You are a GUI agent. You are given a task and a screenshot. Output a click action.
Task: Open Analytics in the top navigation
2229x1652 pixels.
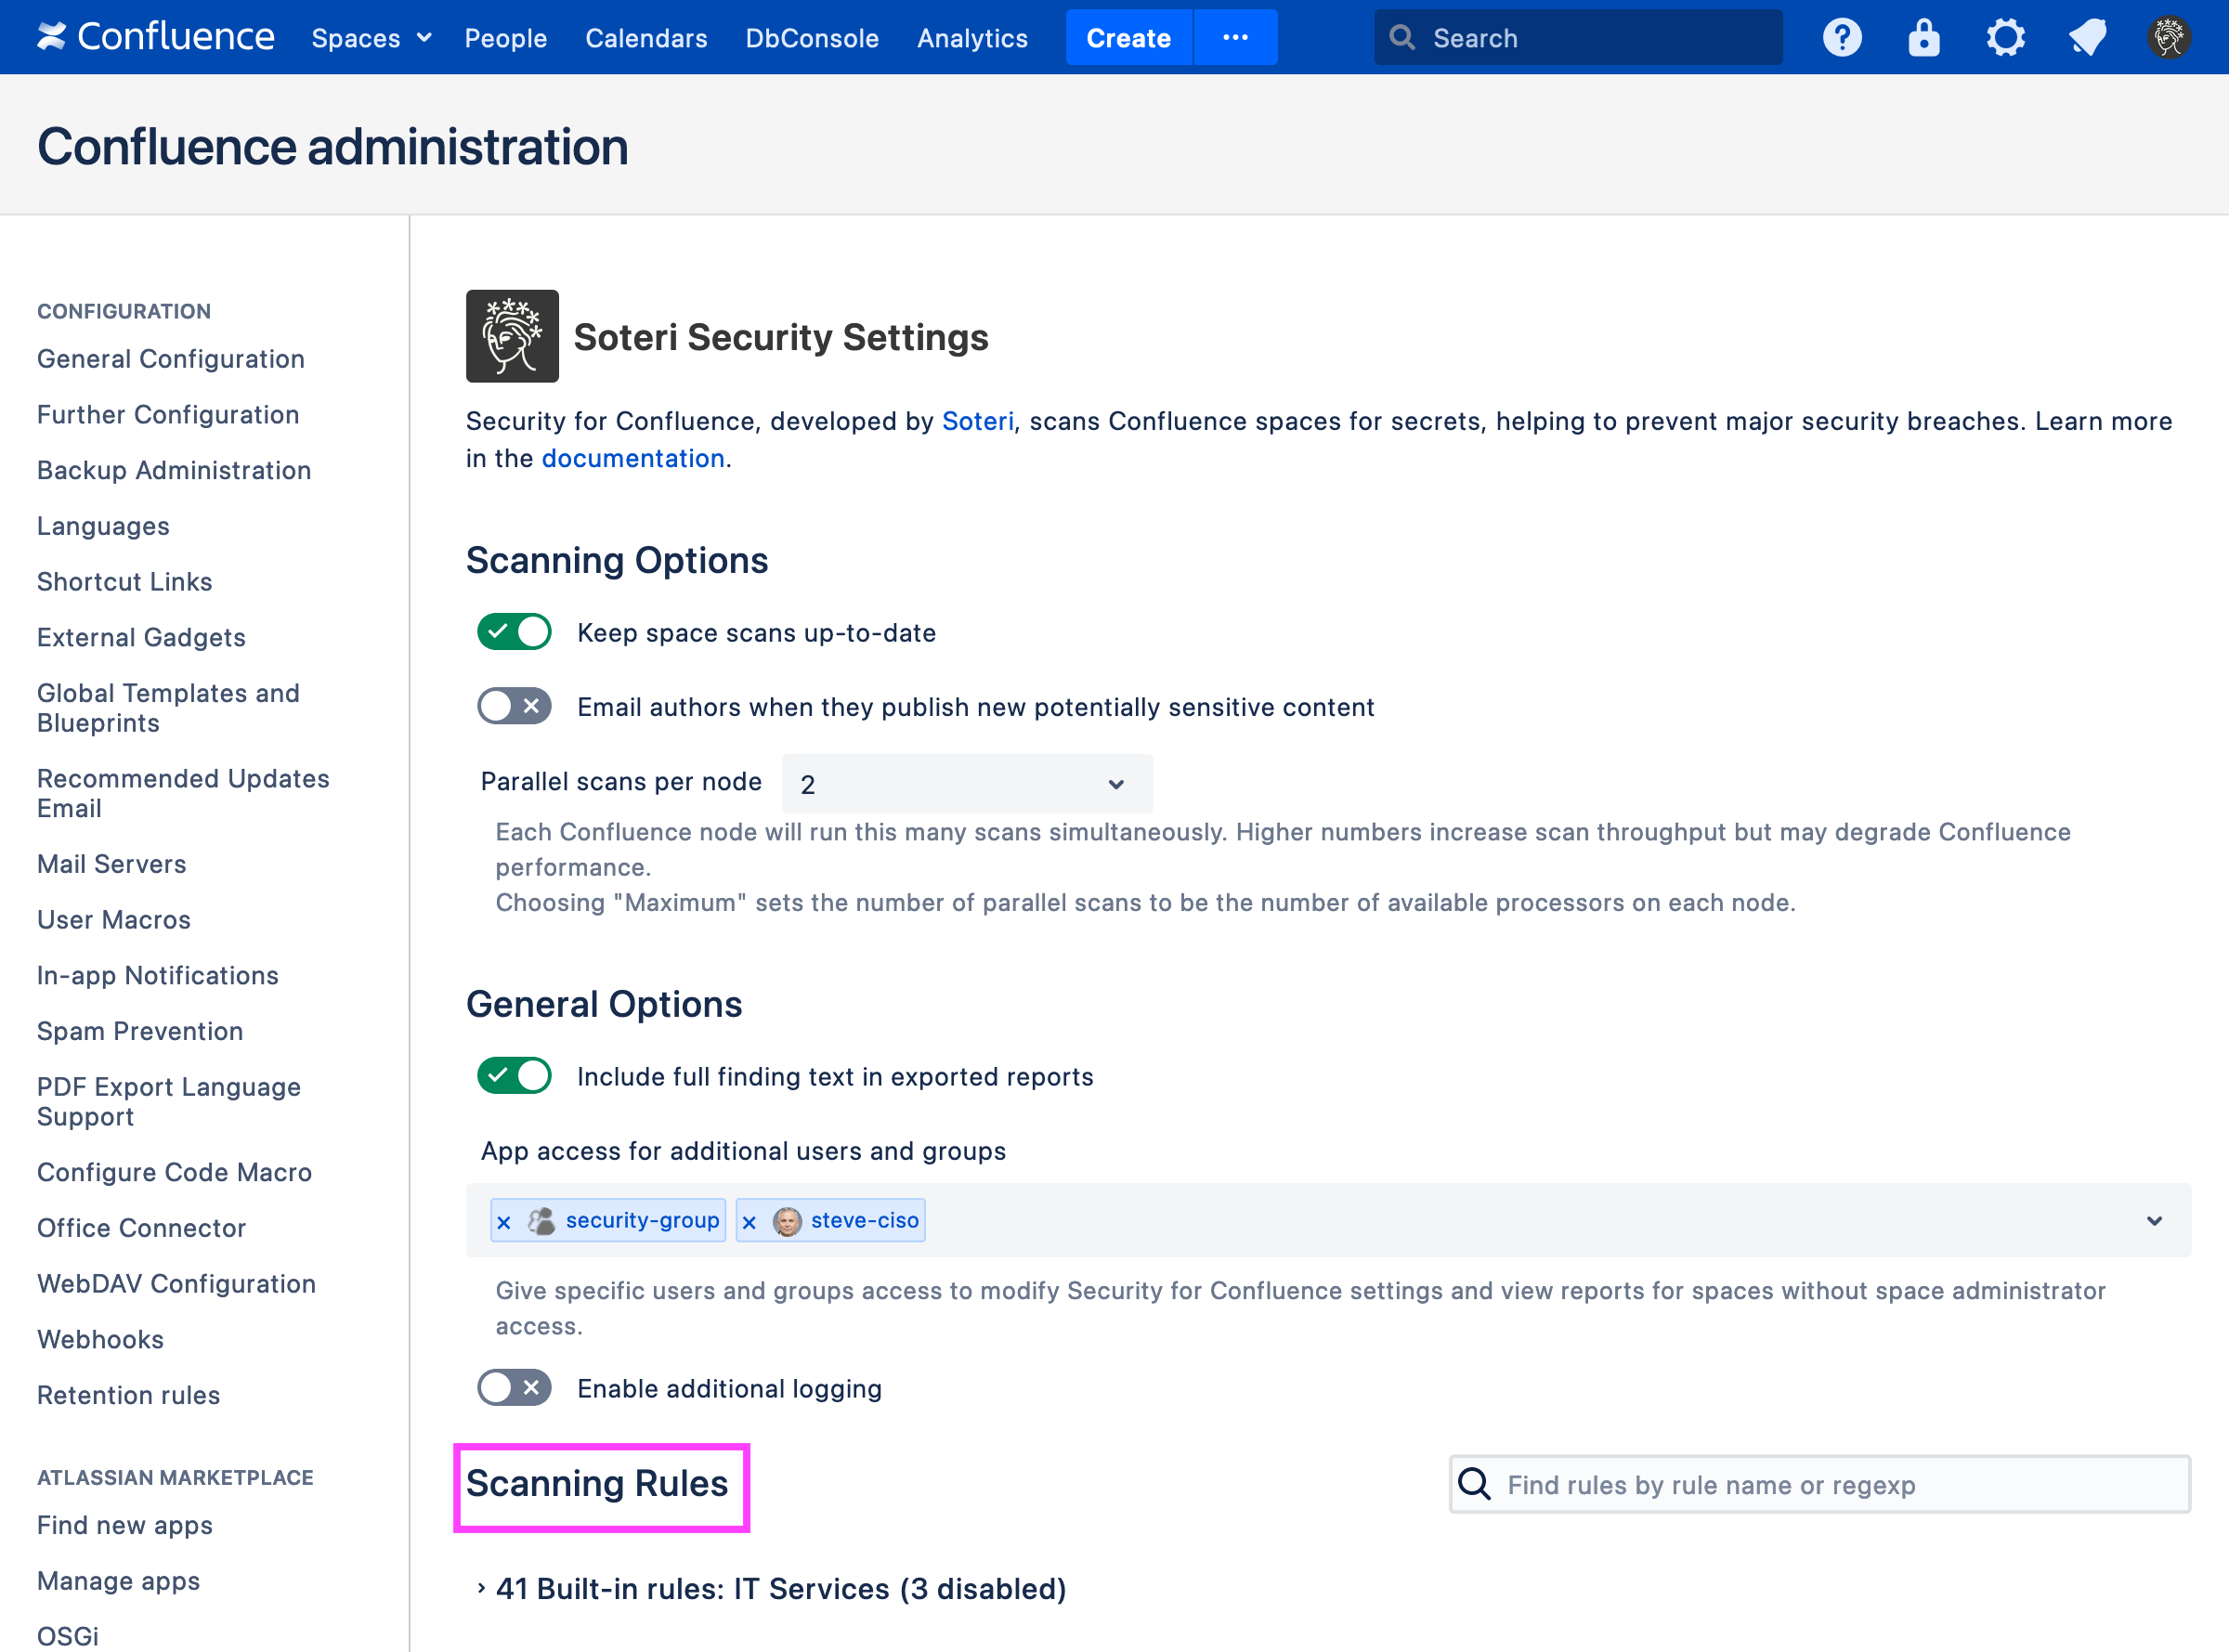(x=972, y=38)
